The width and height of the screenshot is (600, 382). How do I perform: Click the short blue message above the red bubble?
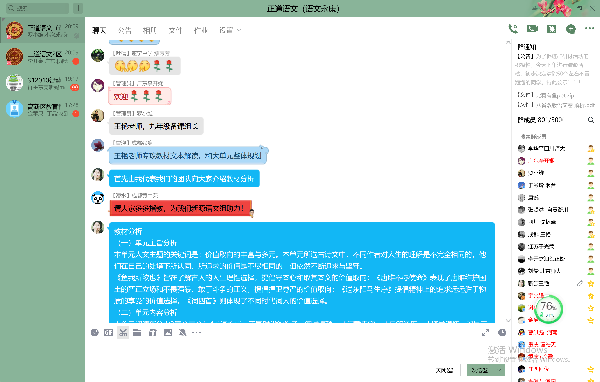(x=184, y=178)
